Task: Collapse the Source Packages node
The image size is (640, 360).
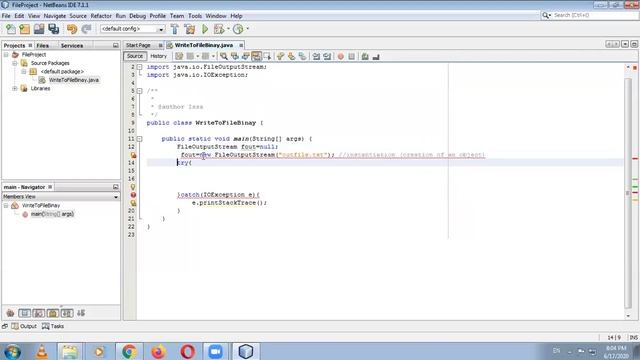Action: pyautogui.click(x=15, y=63)
